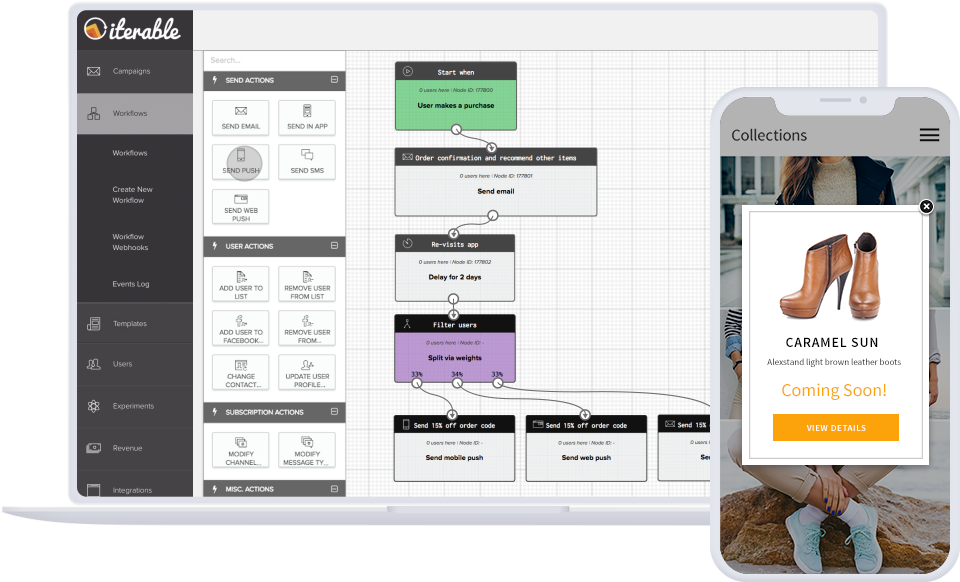Collapse the Subscription Actions section
The width and height of the screenshot is (960, 582).
(334, 412)
